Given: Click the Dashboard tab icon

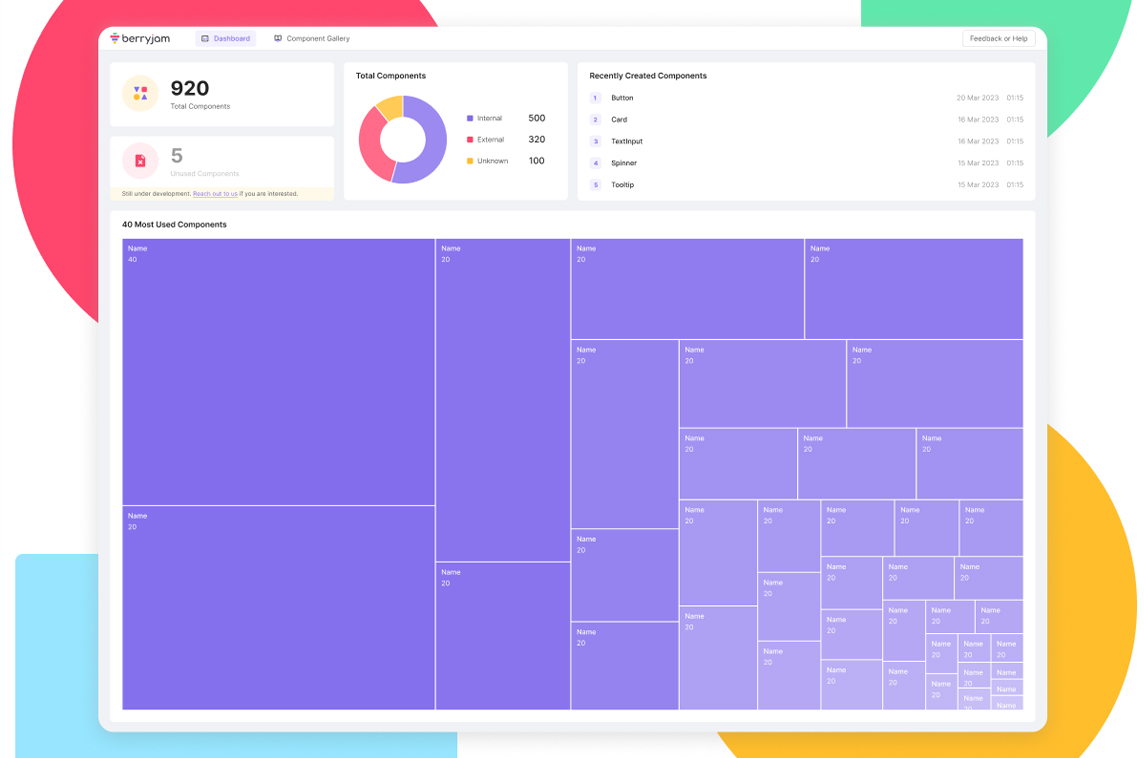Looking at the screenshot, I should coord(205,39).
